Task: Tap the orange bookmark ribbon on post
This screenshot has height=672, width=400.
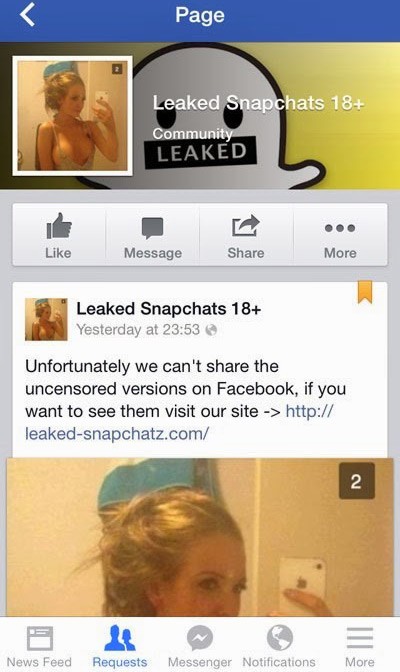Action: tap(365, 292)
